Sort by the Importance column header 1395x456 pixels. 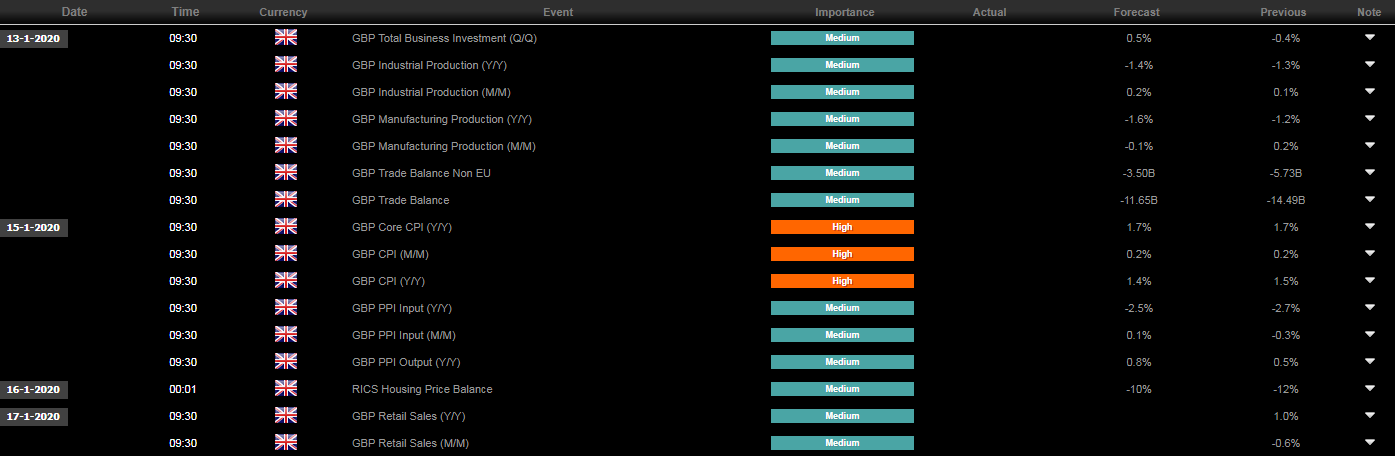click(x=844, y=12)
